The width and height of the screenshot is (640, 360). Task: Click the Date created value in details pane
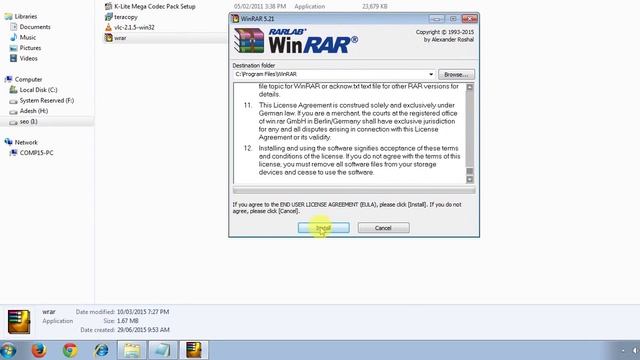pyautogui.click(x=143, y=330)
